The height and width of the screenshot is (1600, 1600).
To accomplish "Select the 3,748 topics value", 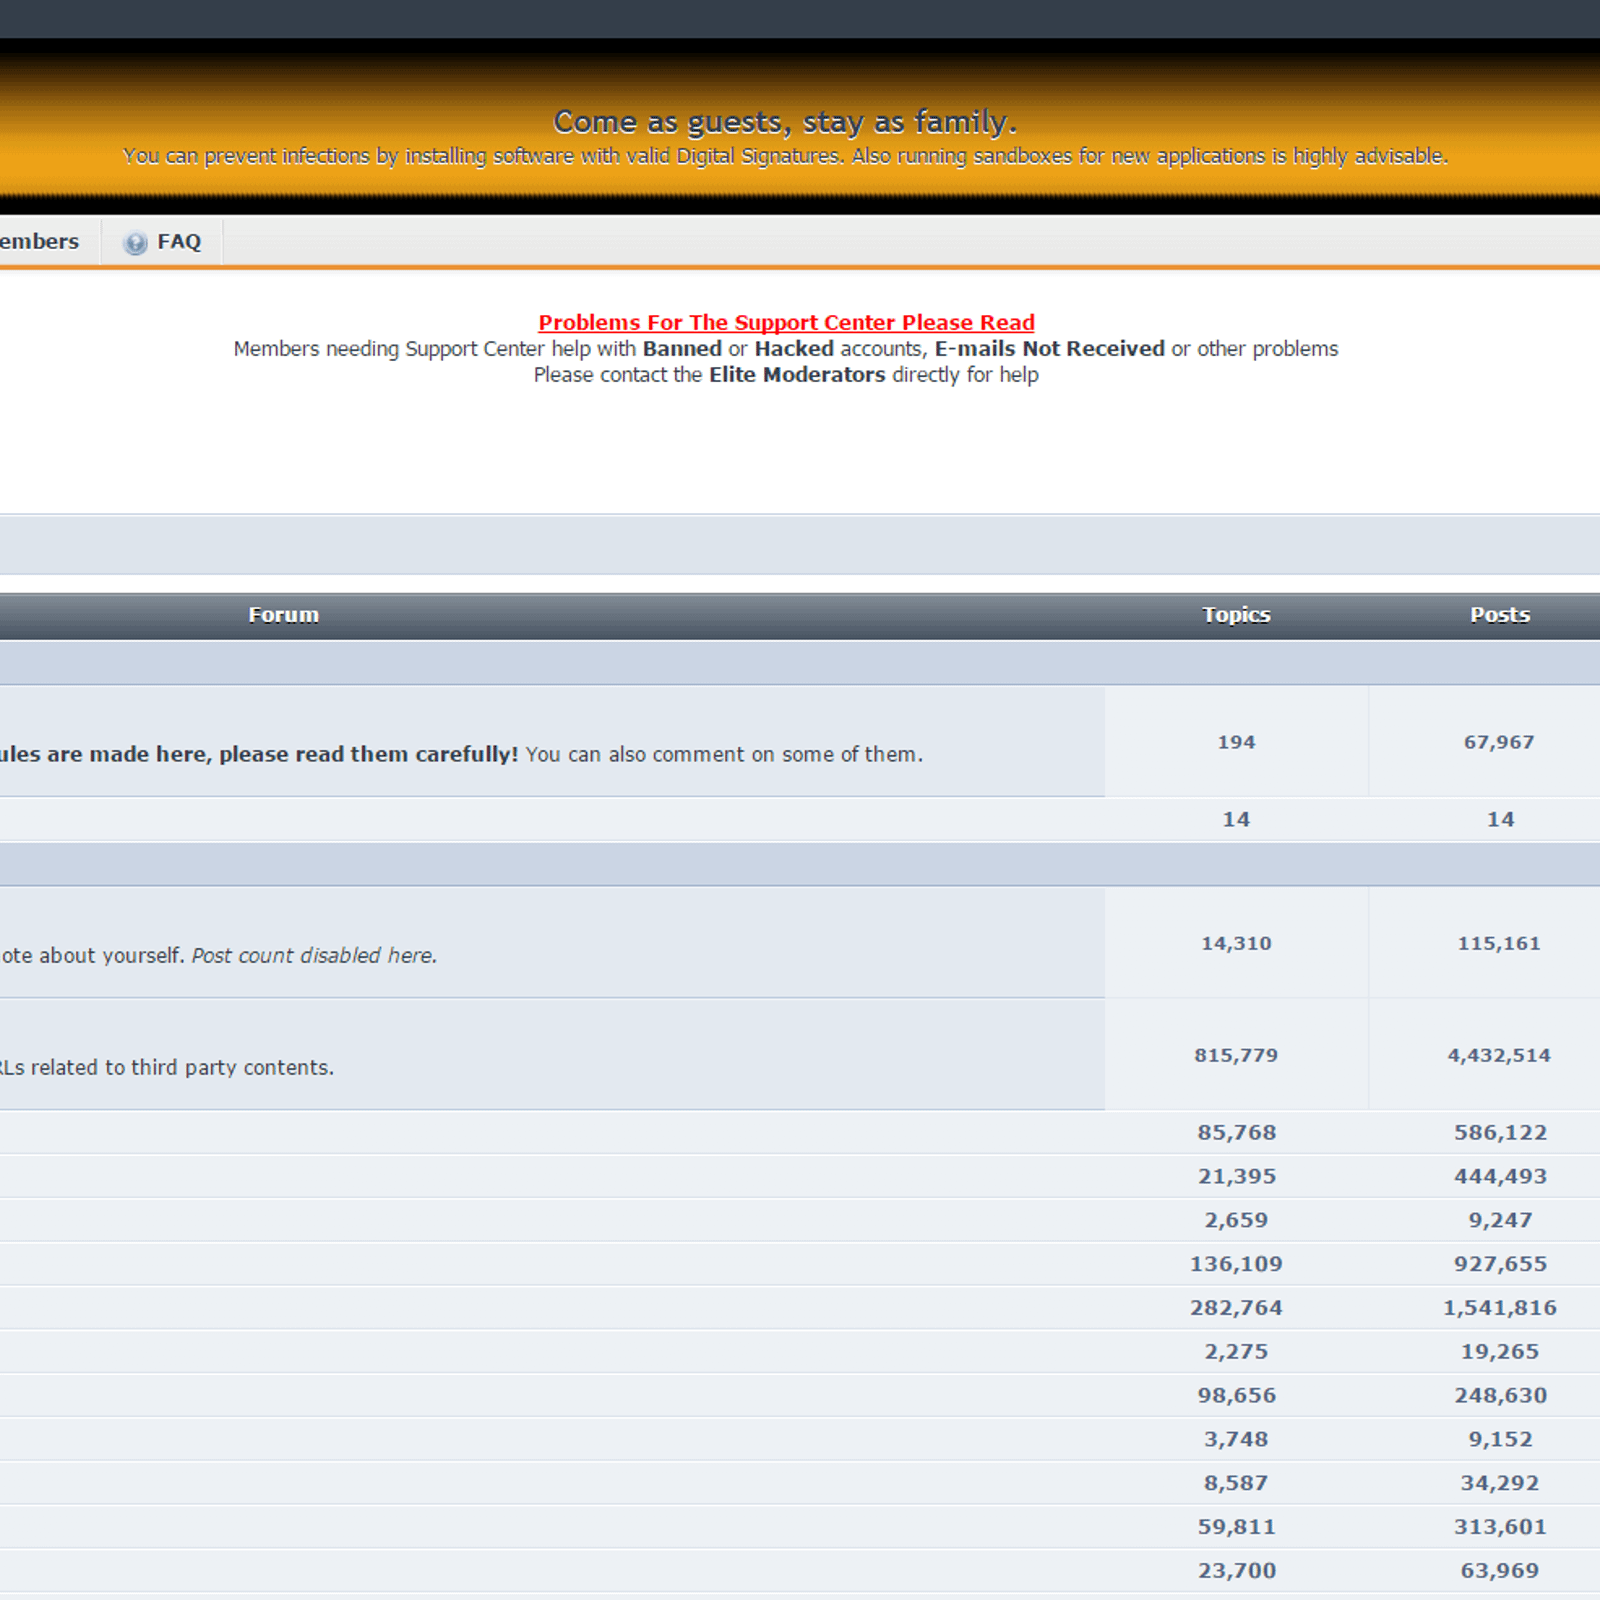I will point(1236,1439).
